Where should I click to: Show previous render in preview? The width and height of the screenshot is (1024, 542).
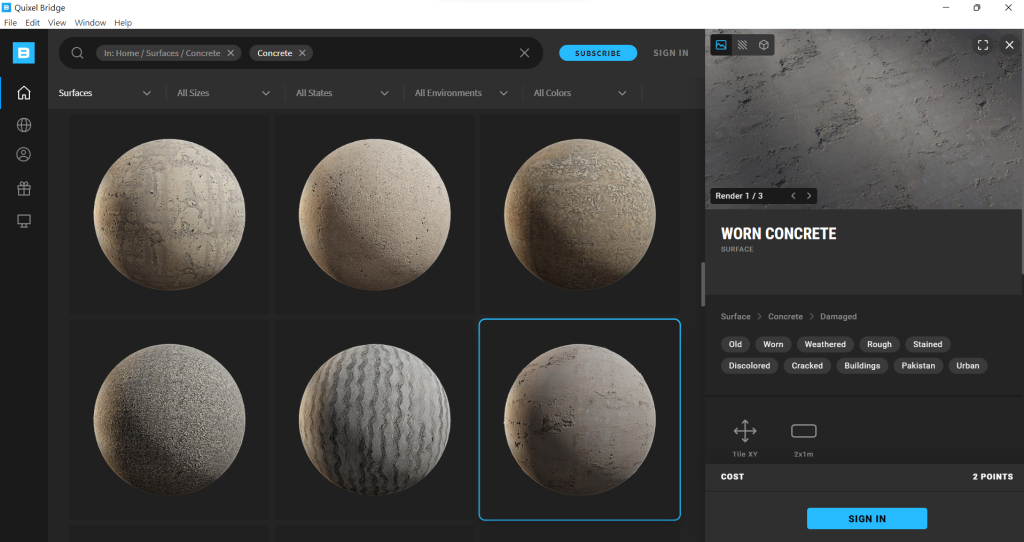[x=793, y=196]
